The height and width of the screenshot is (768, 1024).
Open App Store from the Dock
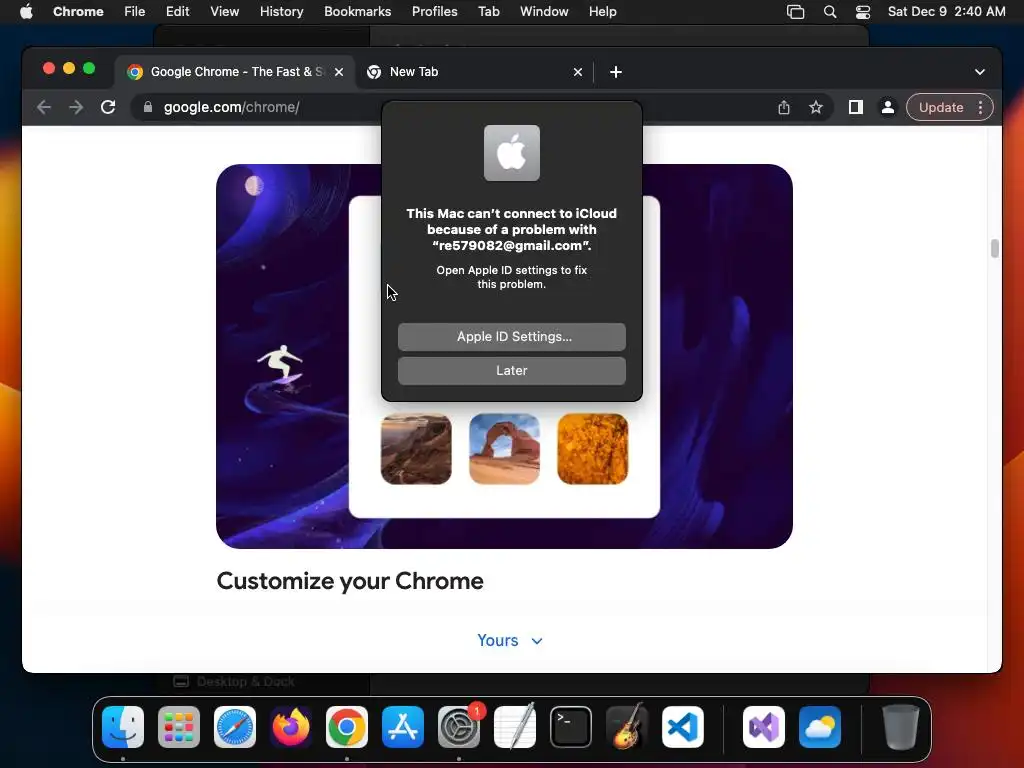pos(403,726)
